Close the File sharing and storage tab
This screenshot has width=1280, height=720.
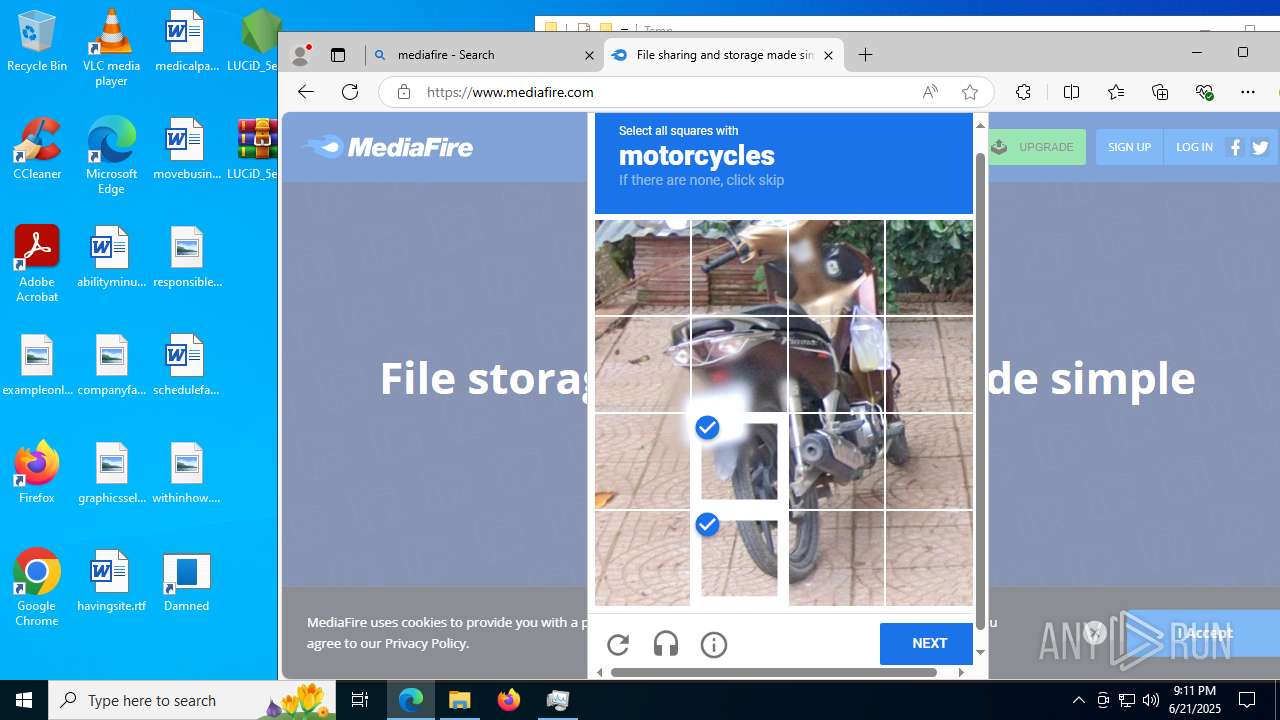(x=828, y=55)
